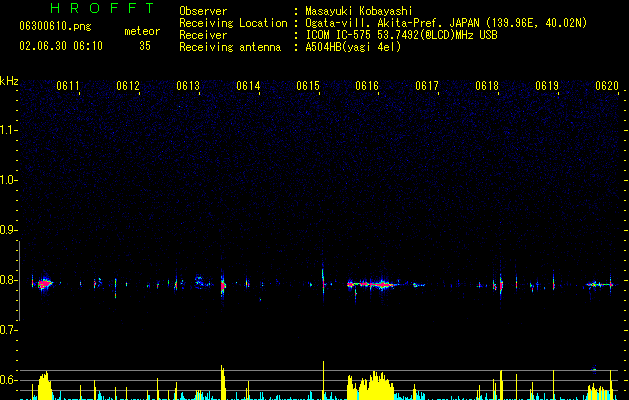Click the HROFFT title text
This screenshot has height=400, width=629.
pyautogui.click(x=103, y=8)
